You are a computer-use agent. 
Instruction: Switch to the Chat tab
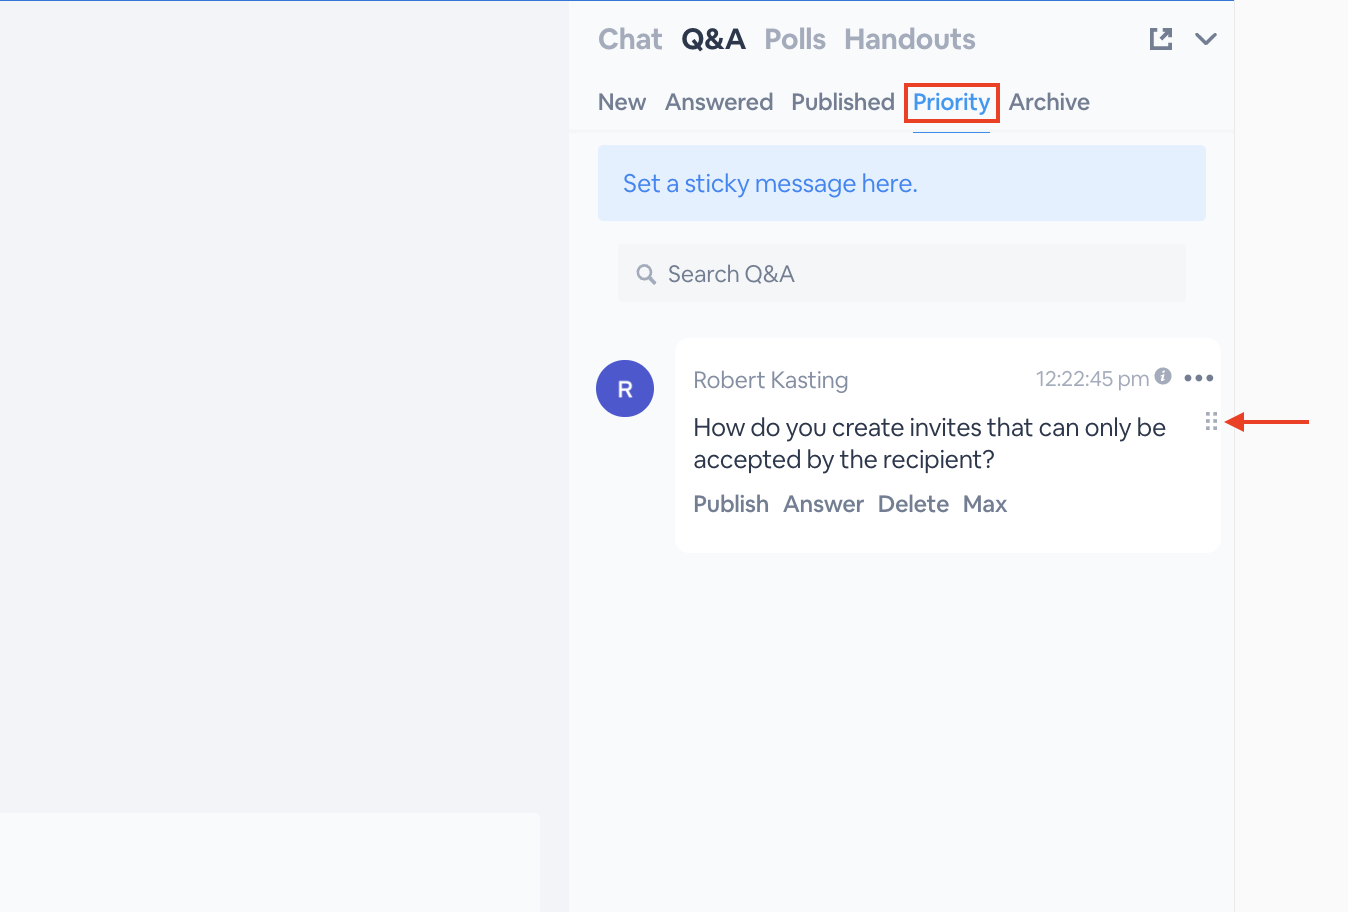click(630, 39)
